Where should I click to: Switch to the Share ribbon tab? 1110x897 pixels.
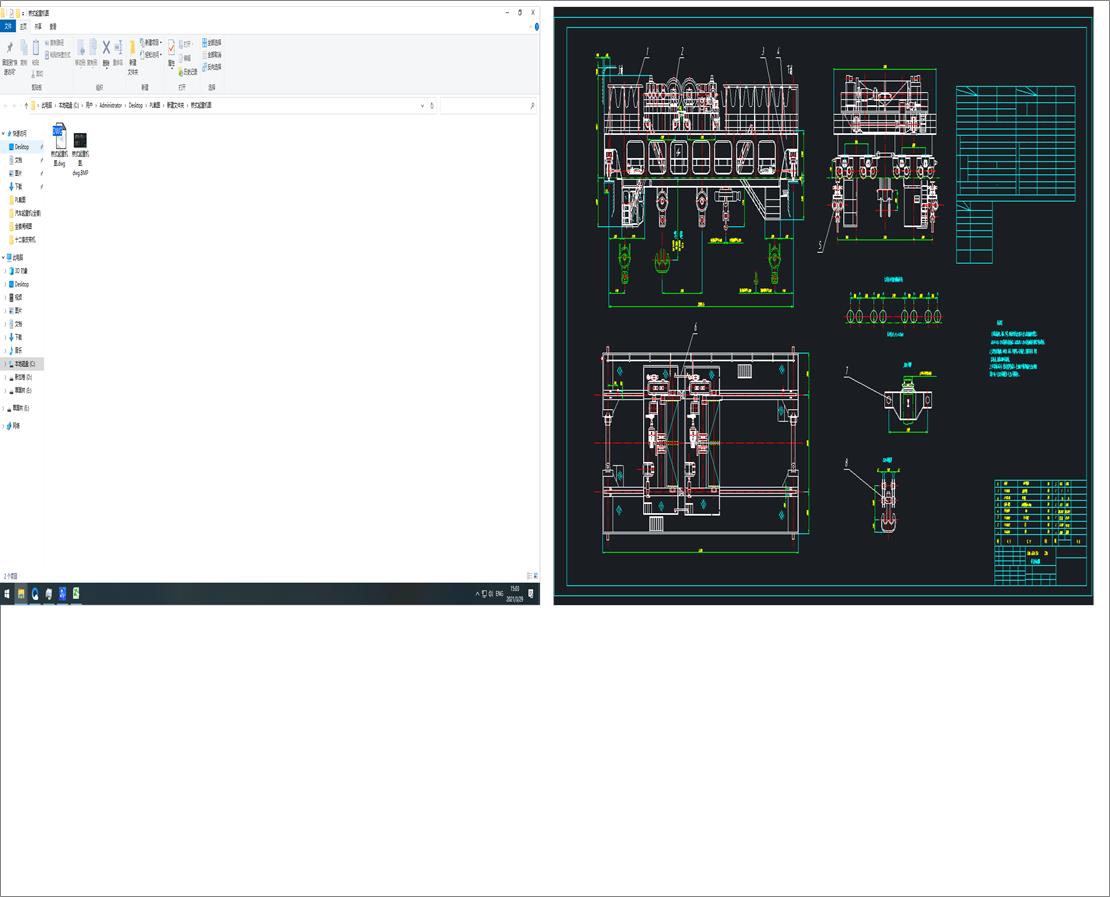tap(38, 26)
